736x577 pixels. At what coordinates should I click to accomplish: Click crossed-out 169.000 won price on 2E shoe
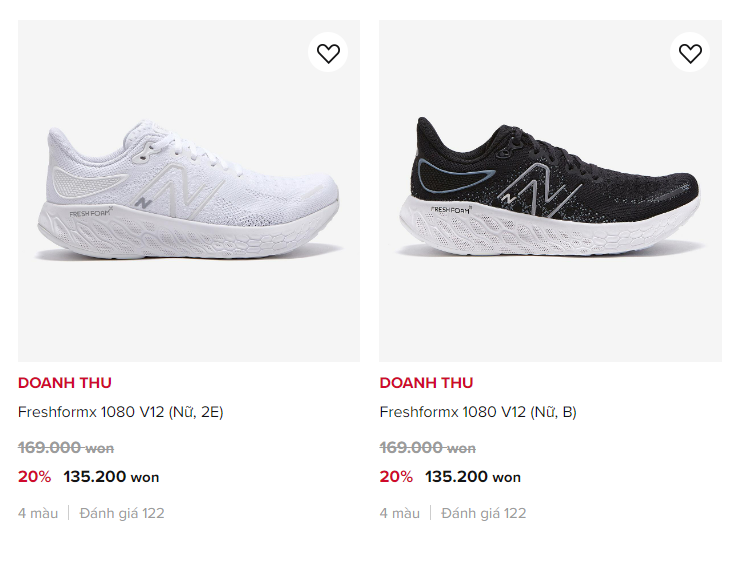pos(65,447)
